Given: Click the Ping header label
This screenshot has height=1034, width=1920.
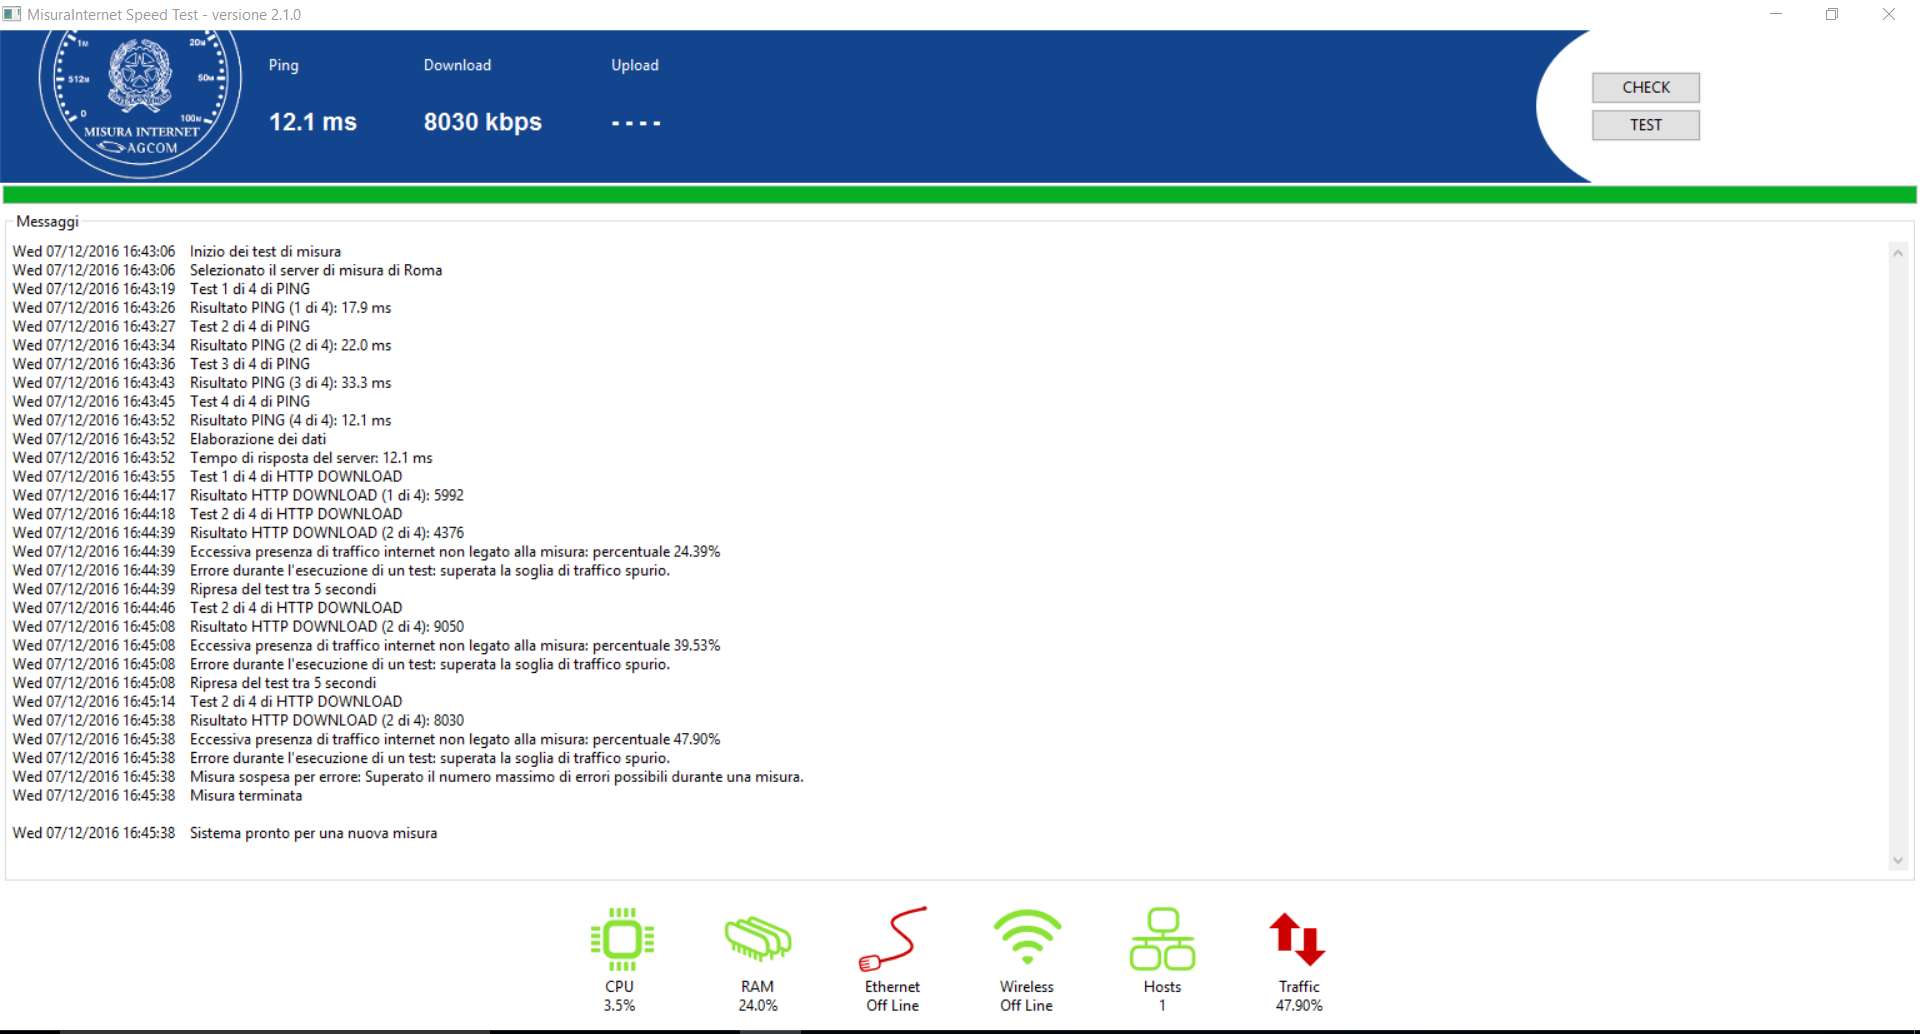Looking at the screenshot, I should (283, 65).
